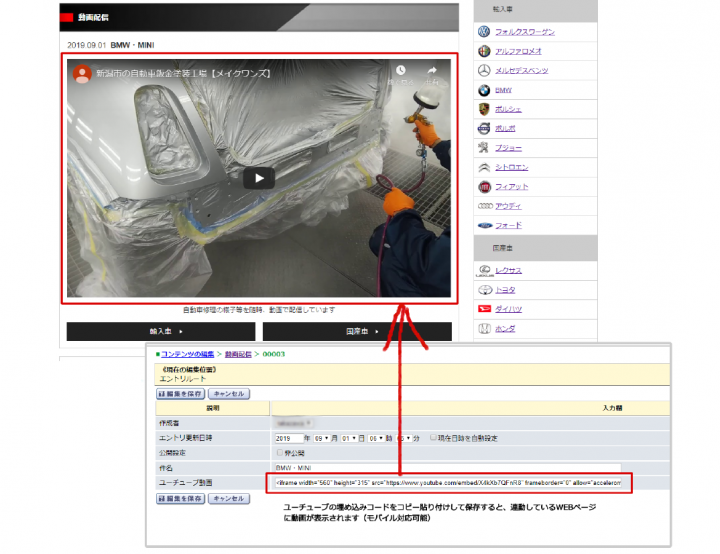720x554 pixels.
Task: Click the entry date 2019.09.01 BMW・MINI
Action: point(111,45)
